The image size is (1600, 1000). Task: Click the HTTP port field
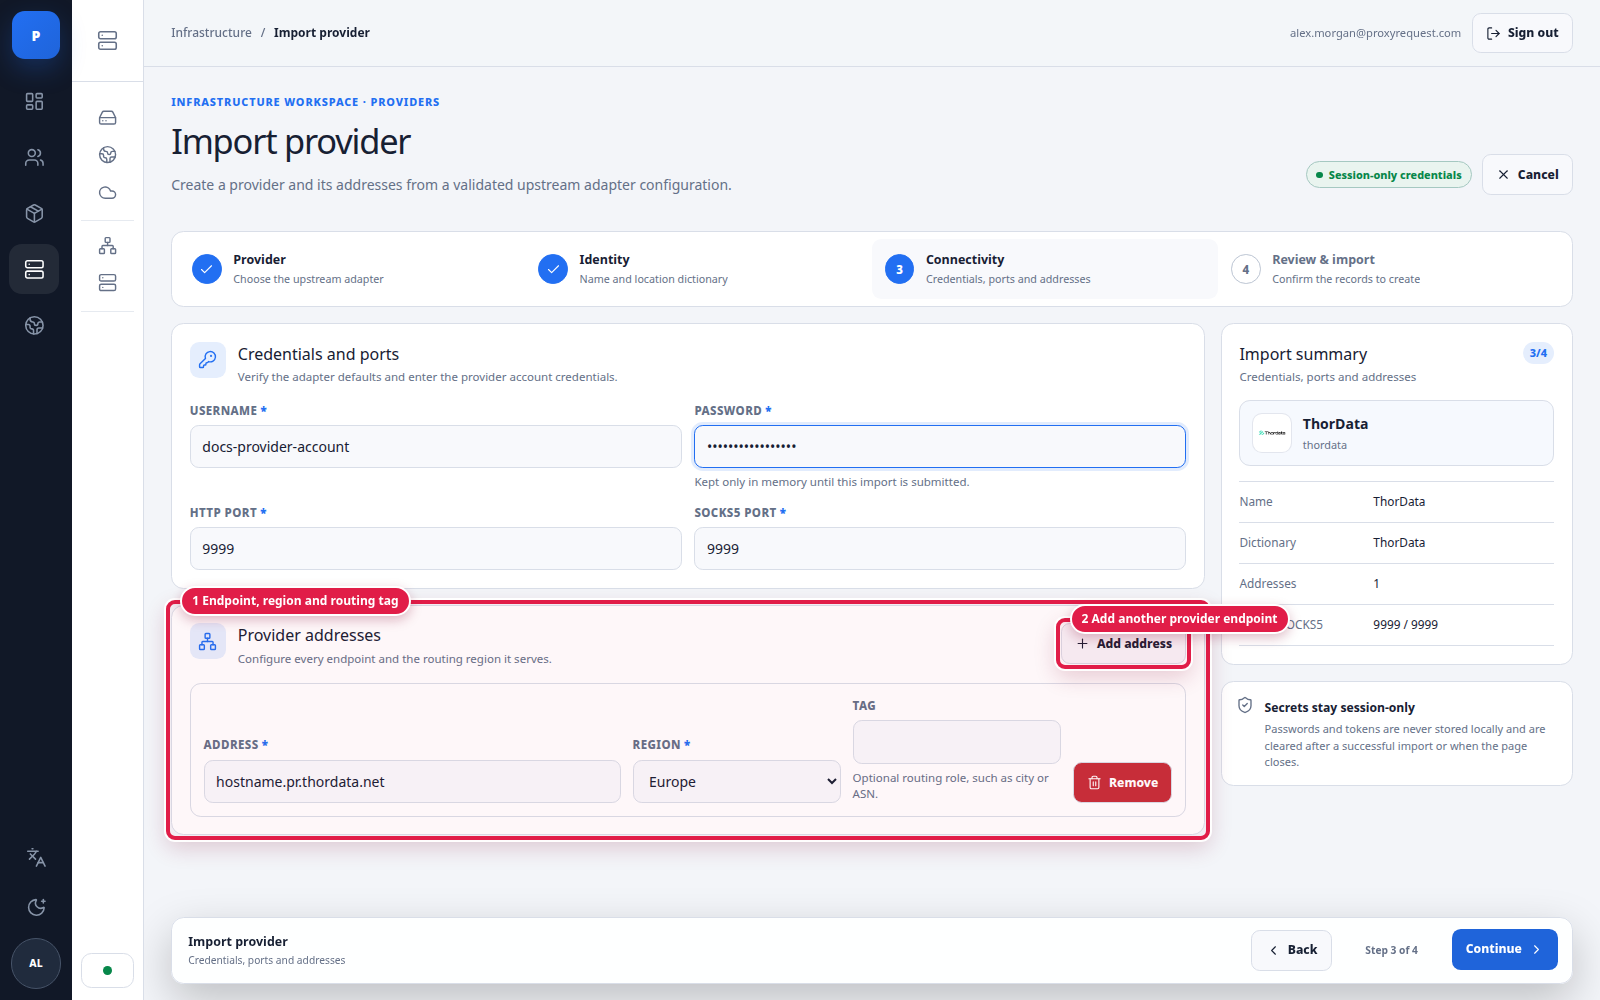tap(436, 549)
